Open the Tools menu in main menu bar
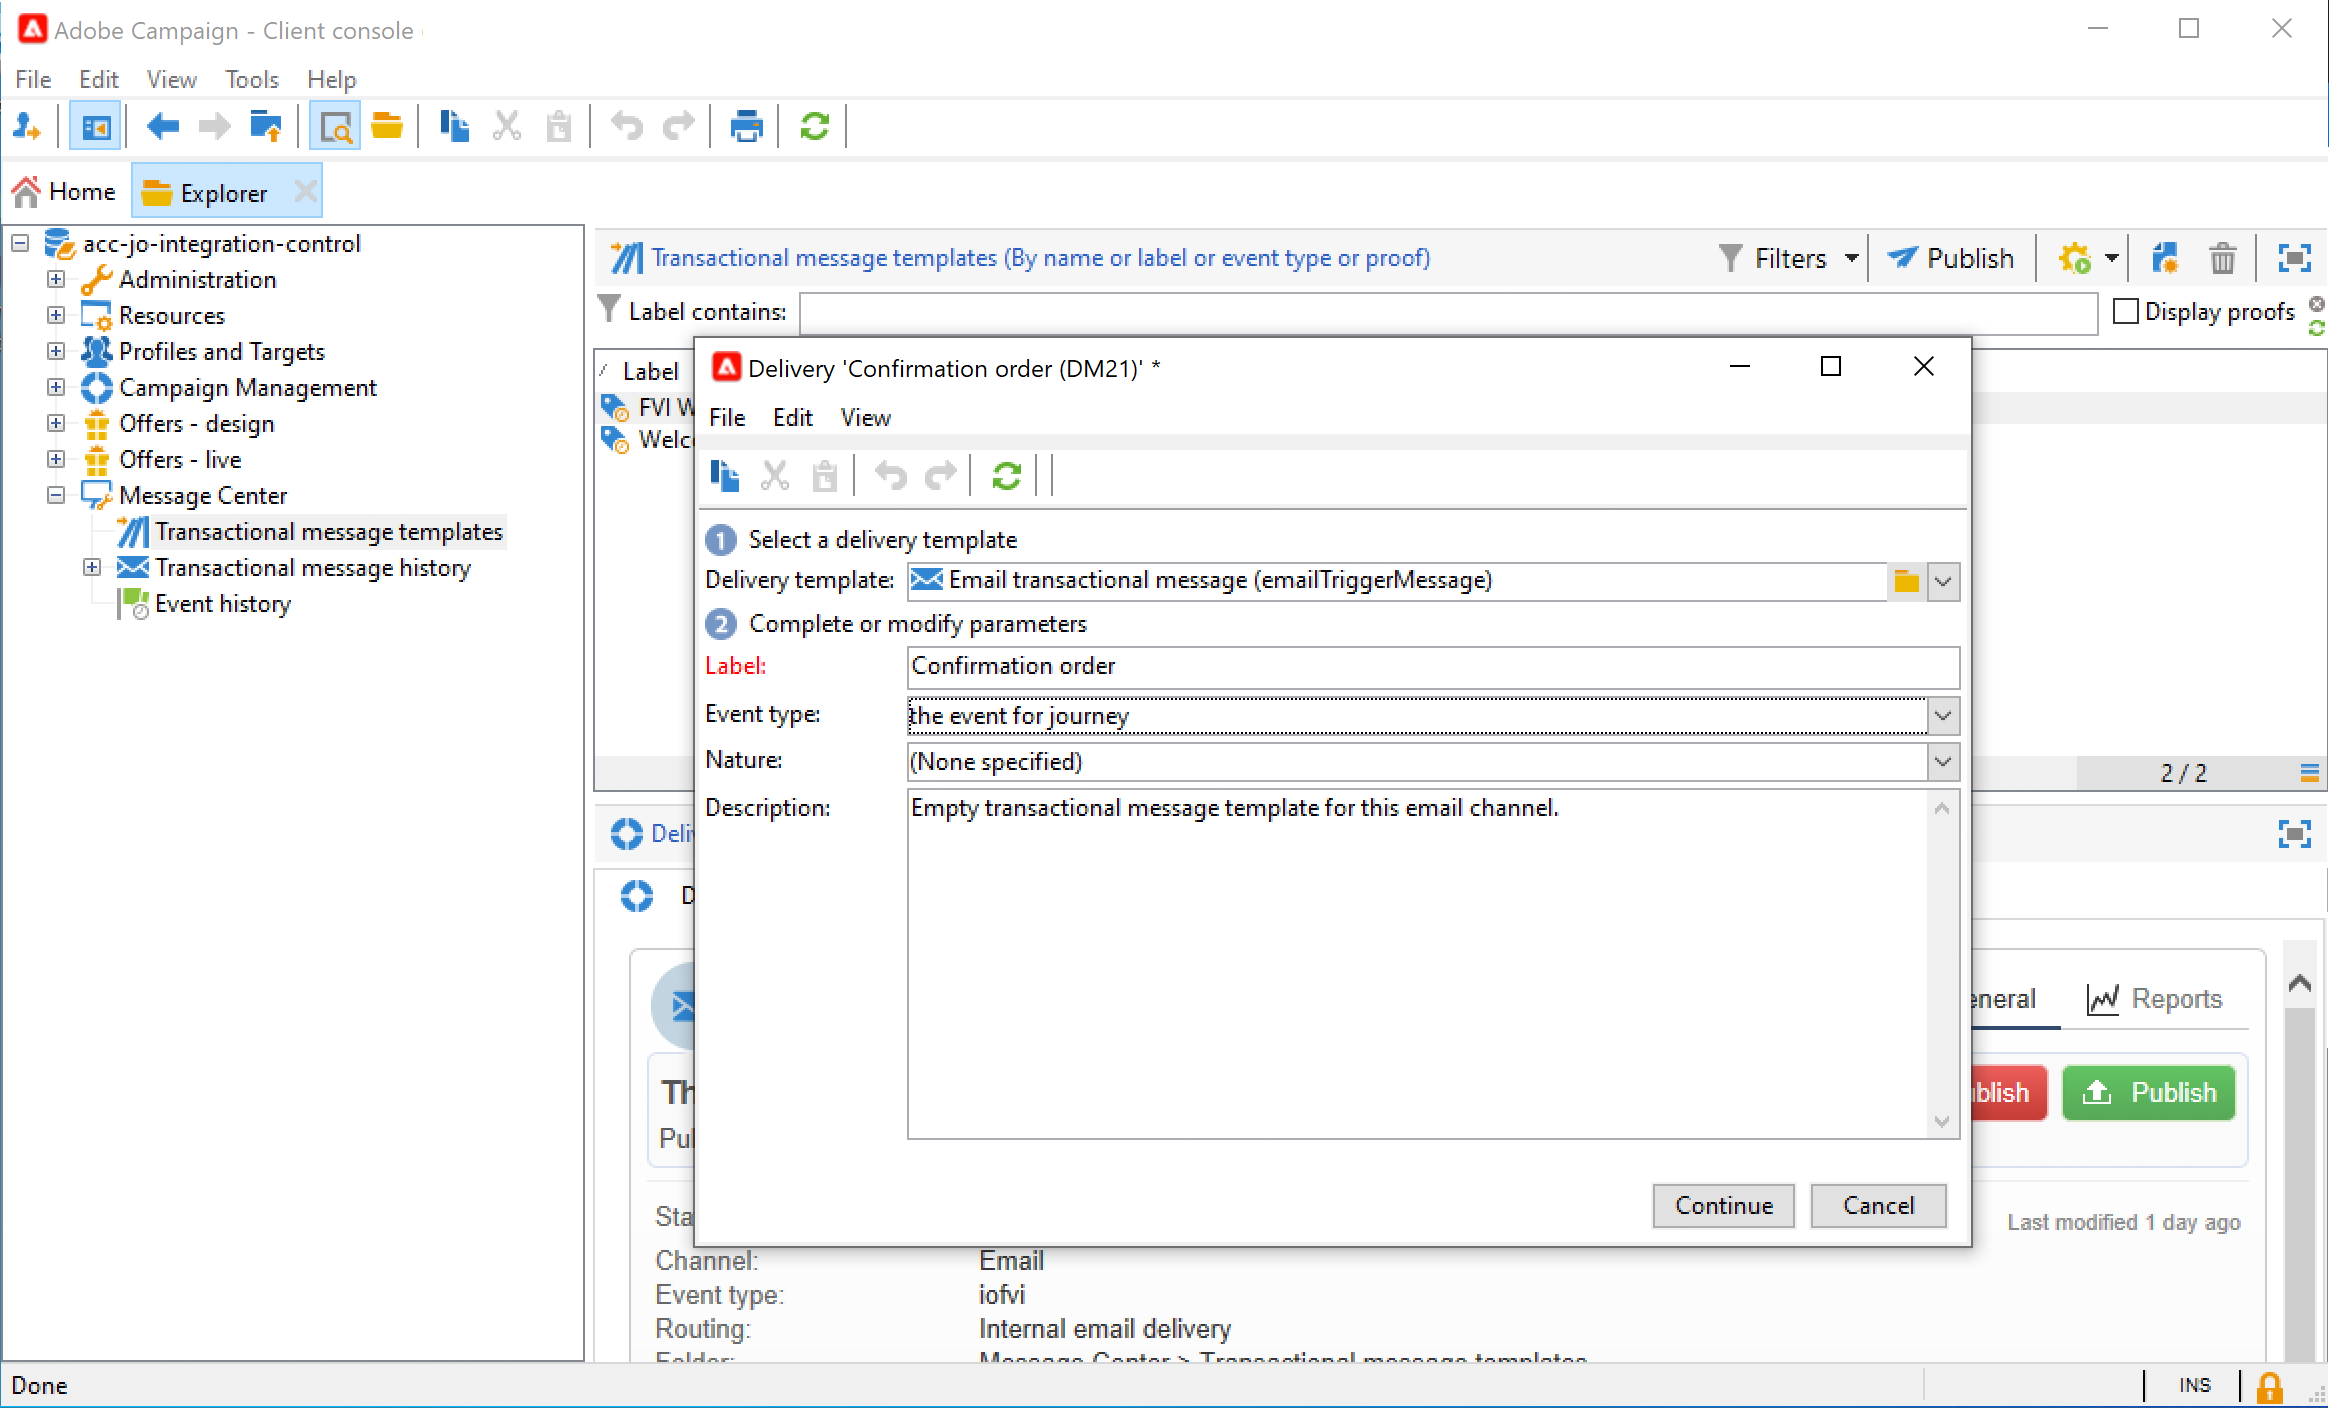Image resolution: width=2329 pixels, height=1408 pixels. click(x=251, y=79)
